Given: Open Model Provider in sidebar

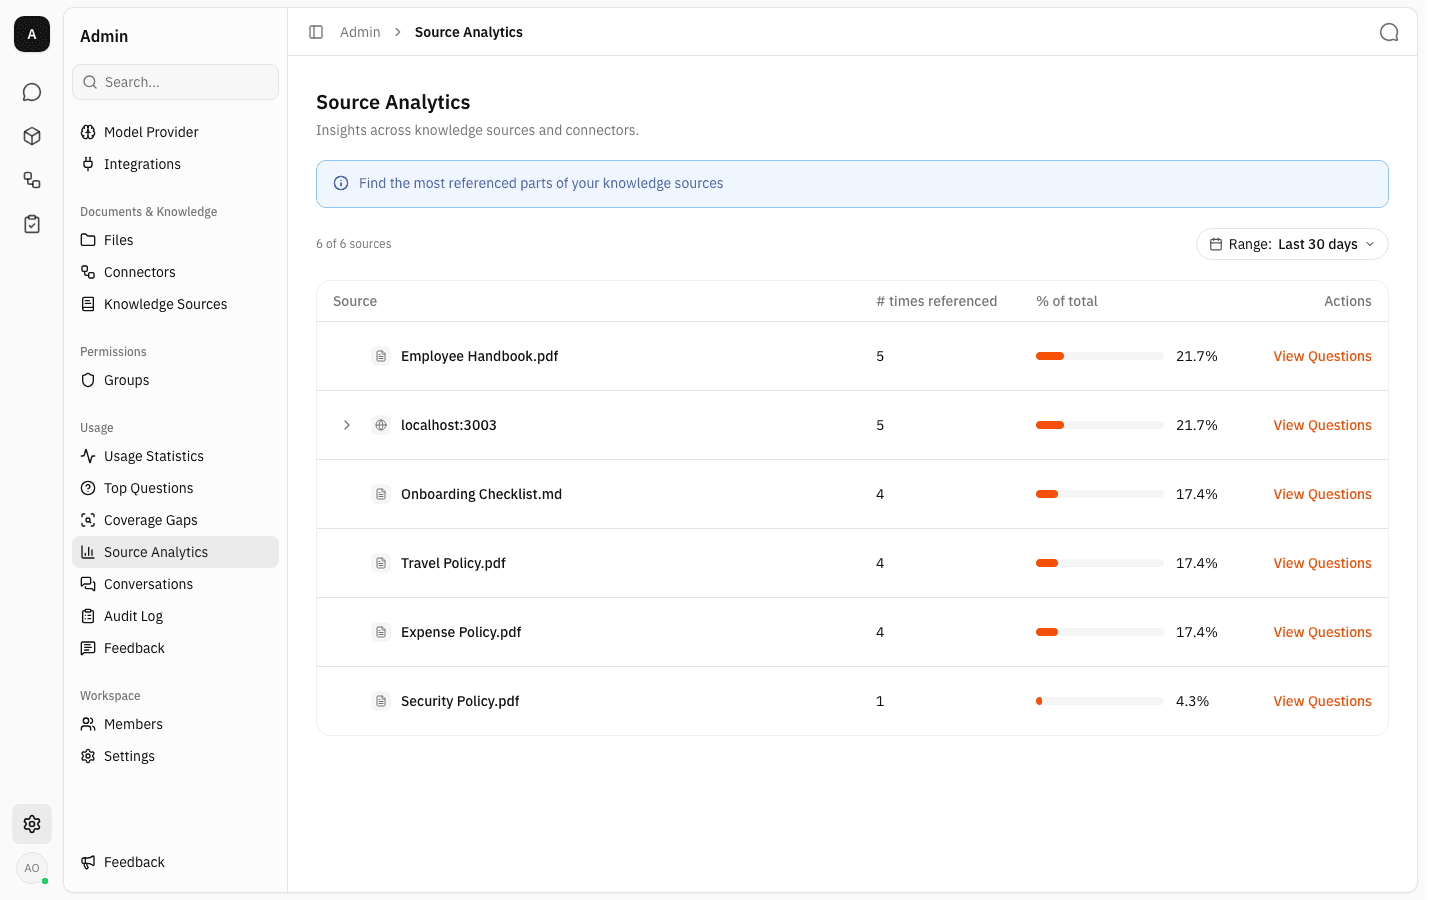Looking at the screenshot, I should coord(175,132).
